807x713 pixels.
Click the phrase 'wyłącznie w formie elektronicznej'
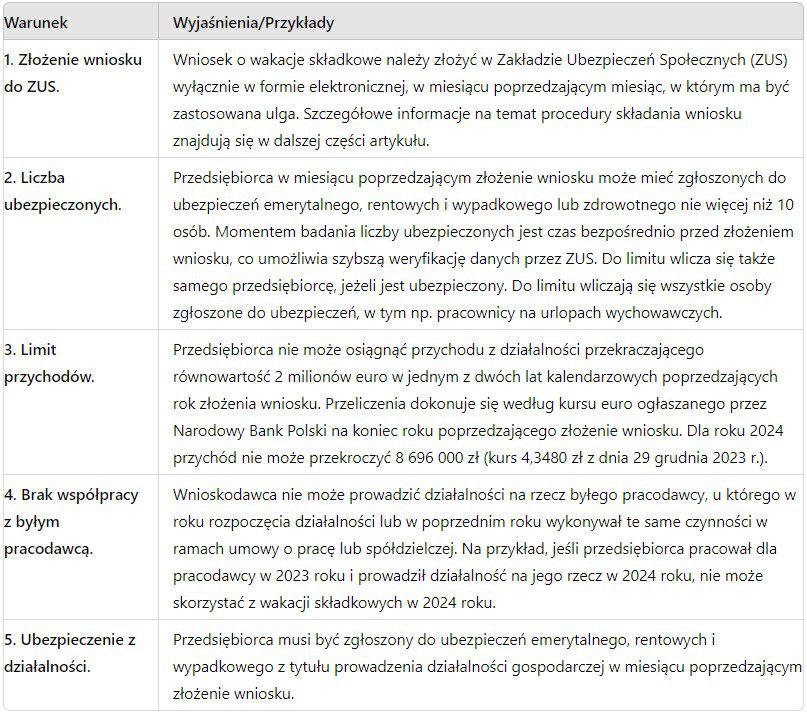pos(289,86)
